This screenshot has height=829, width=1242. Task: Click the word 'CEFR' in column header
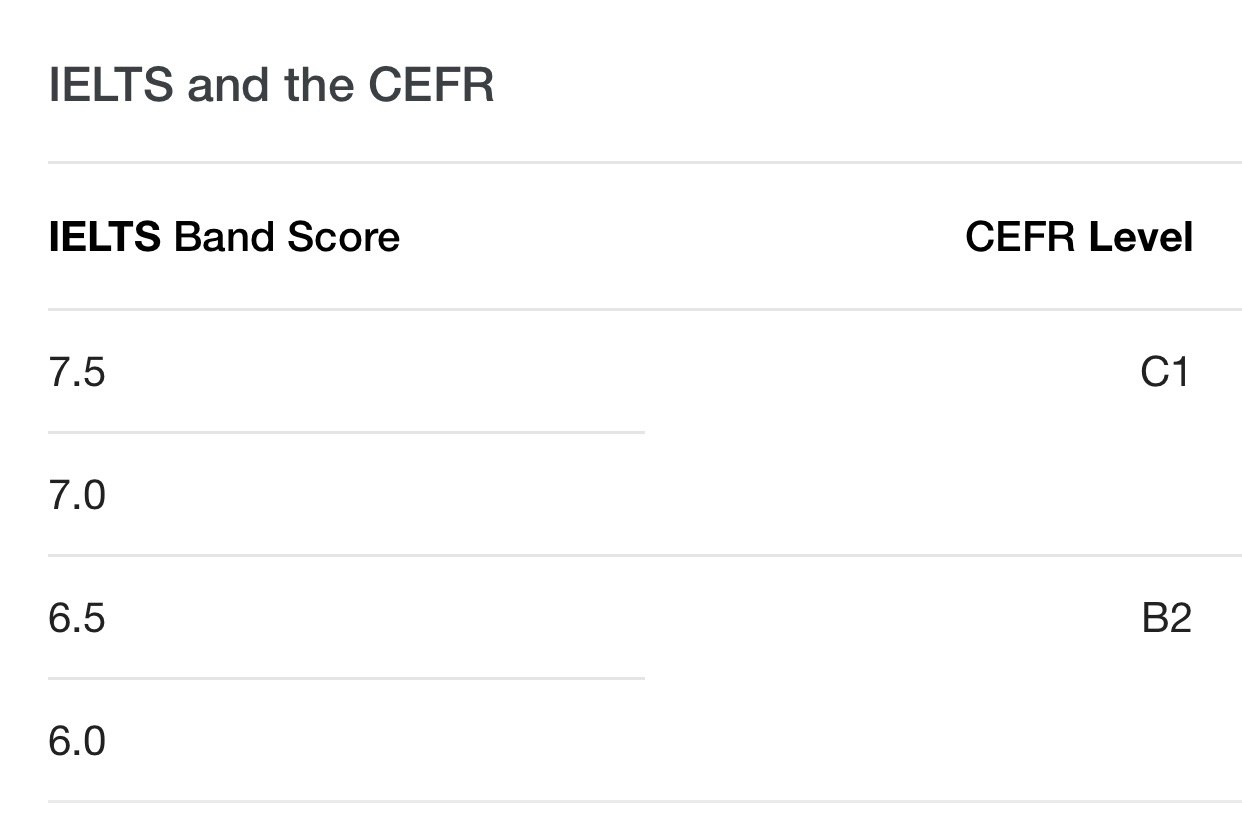(1021, 237)
